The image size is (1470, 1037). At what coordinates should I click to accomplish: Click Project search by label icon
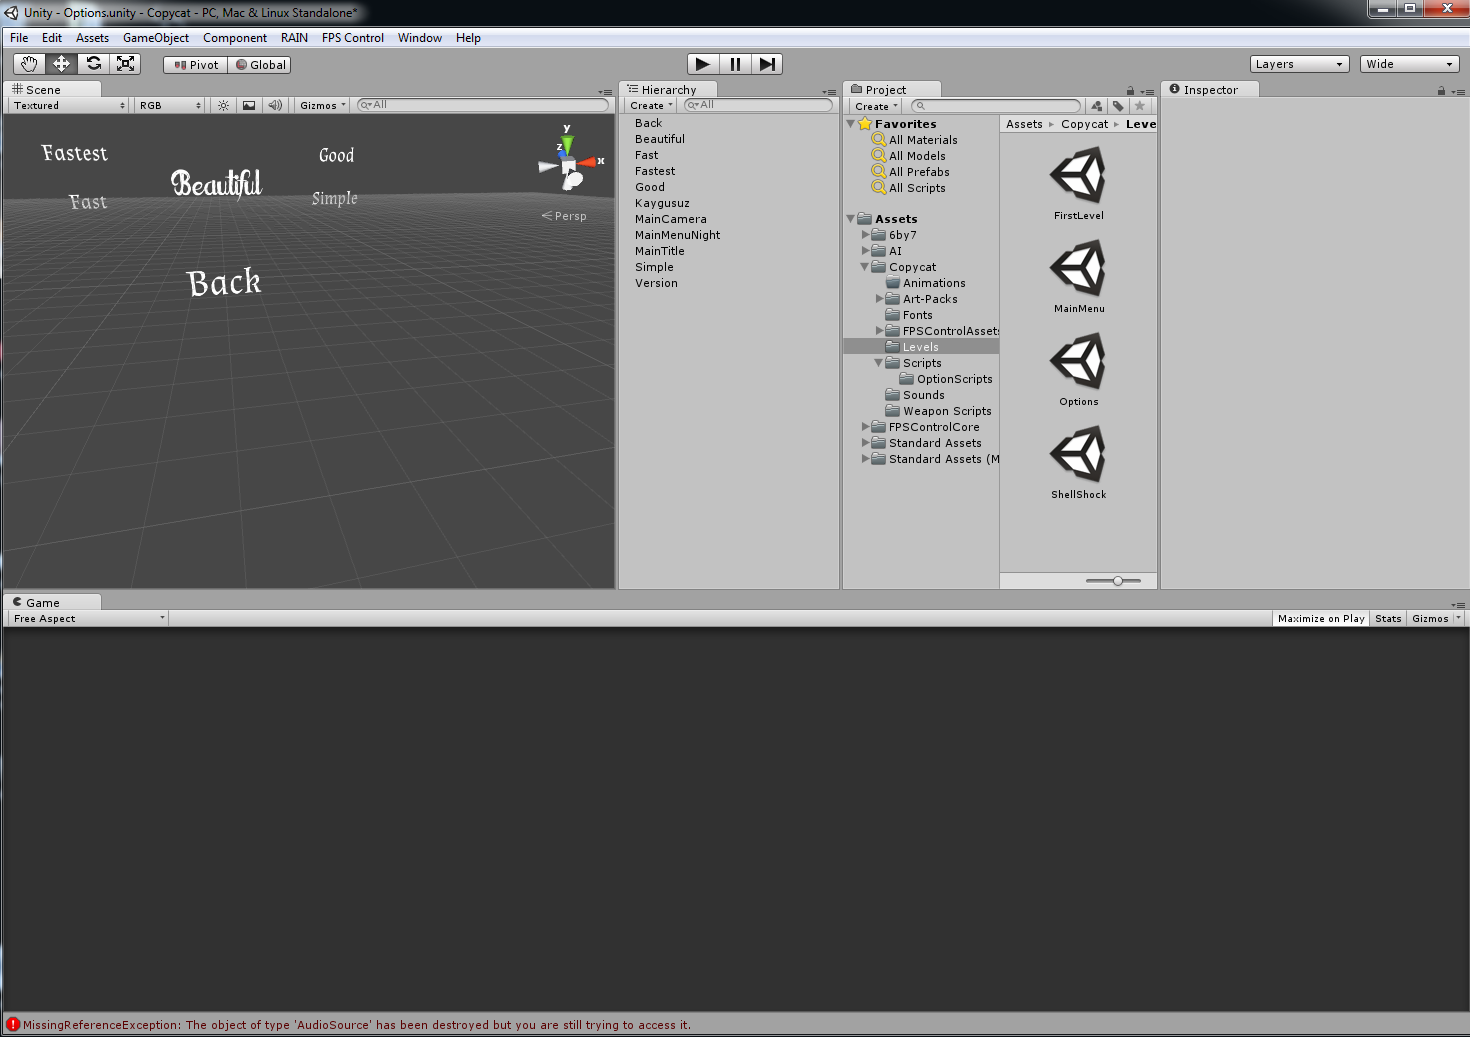pos(1118,106)
